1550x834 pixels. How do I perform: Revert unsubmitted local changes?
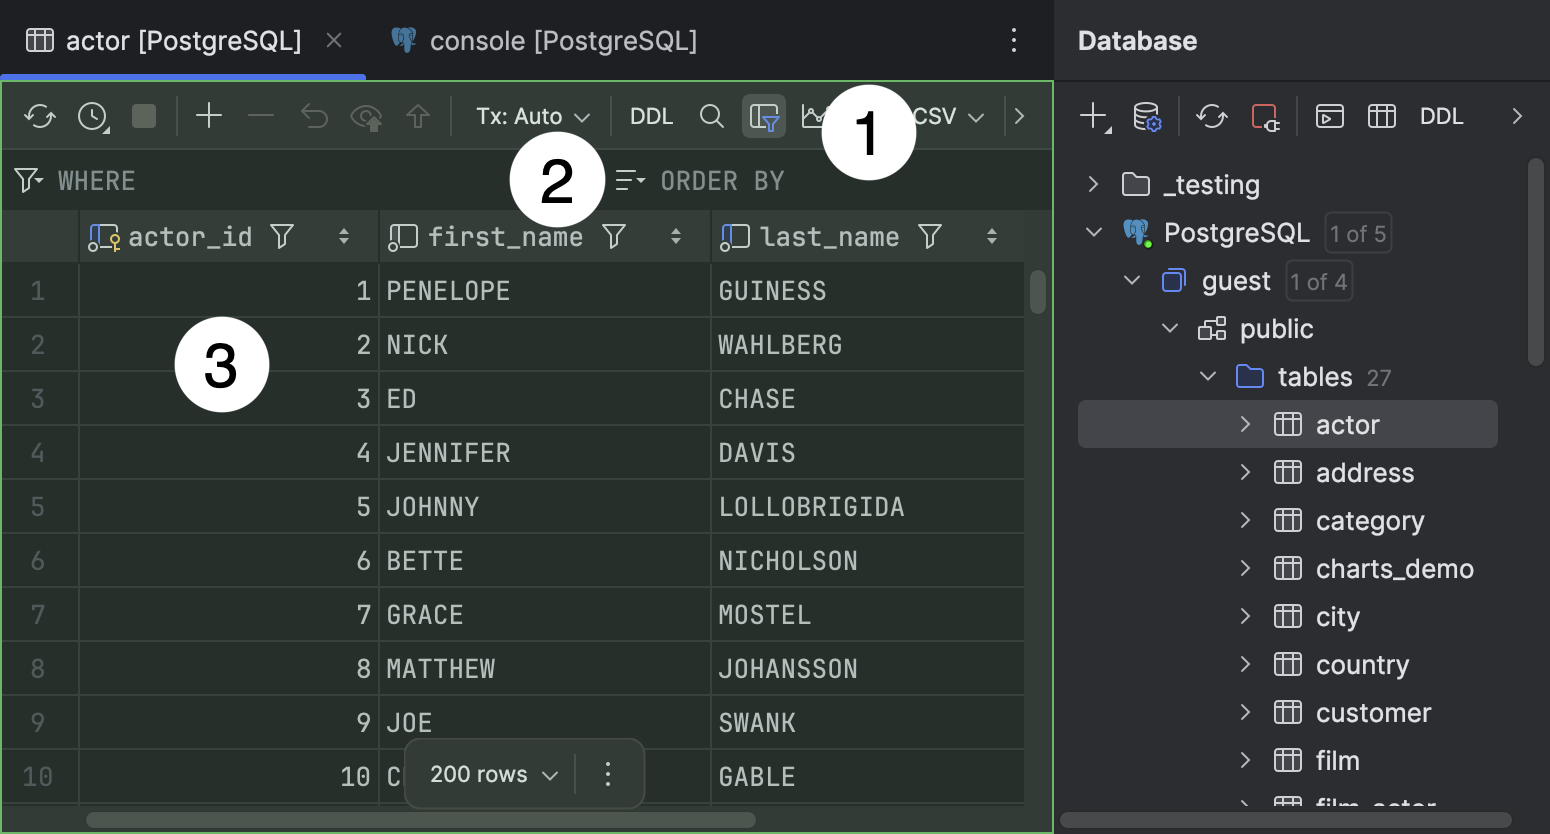click(x=314, y=115)
